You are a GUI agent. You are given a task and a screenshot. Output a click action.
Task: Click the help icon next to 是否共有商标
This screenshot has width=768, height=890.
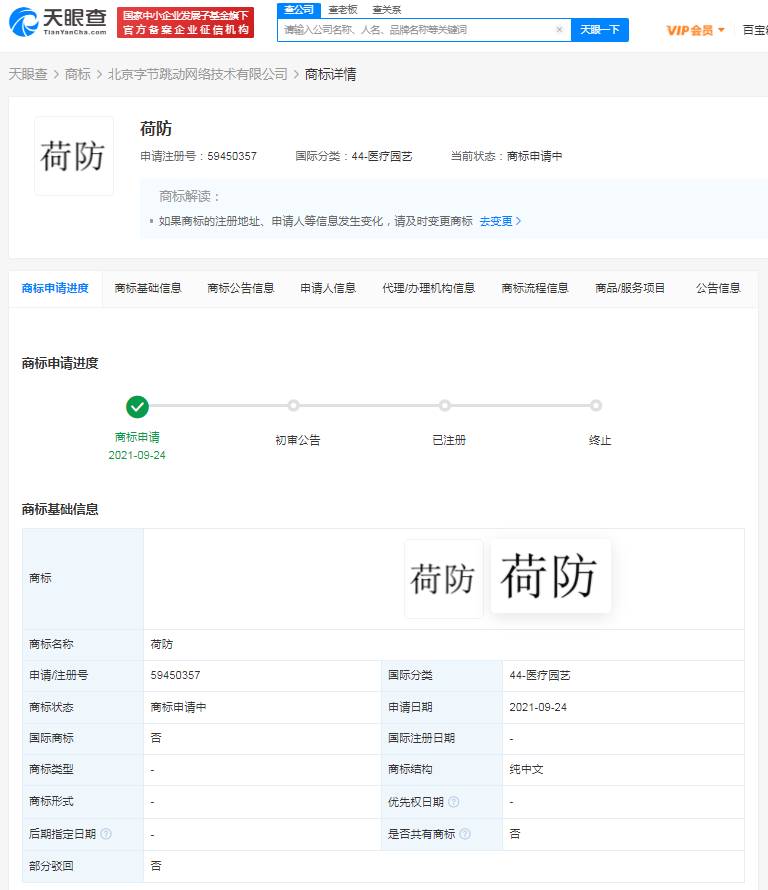[x=465, y=834]
